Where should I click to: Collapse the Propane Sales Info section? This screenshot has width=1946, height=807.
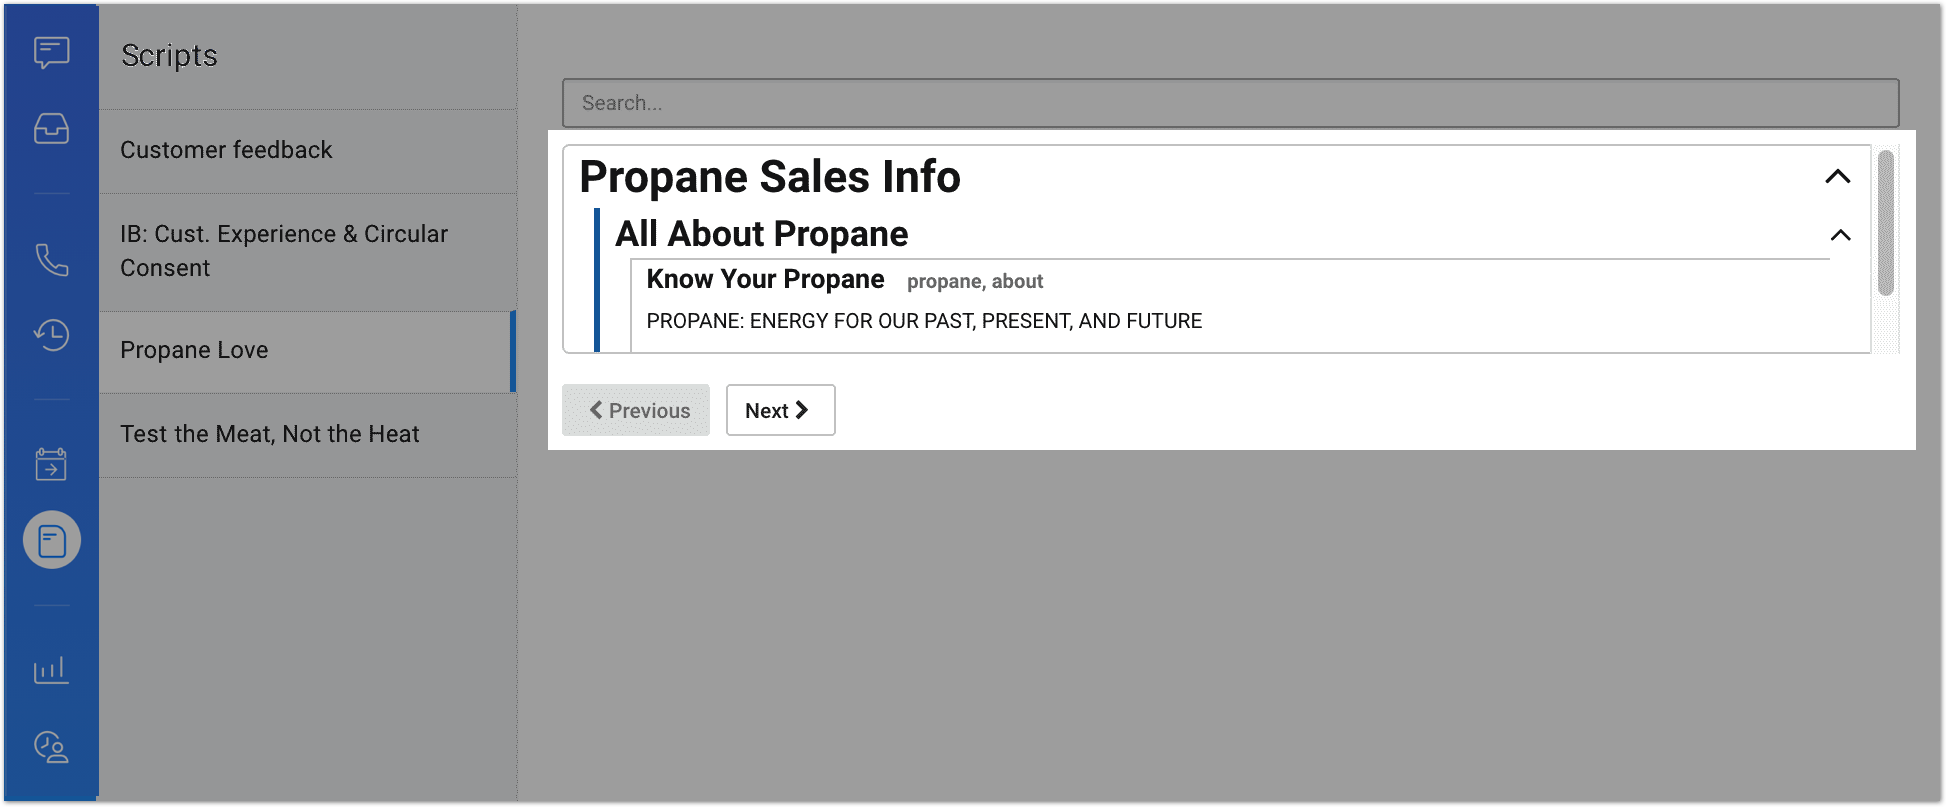pos(1837,177)
